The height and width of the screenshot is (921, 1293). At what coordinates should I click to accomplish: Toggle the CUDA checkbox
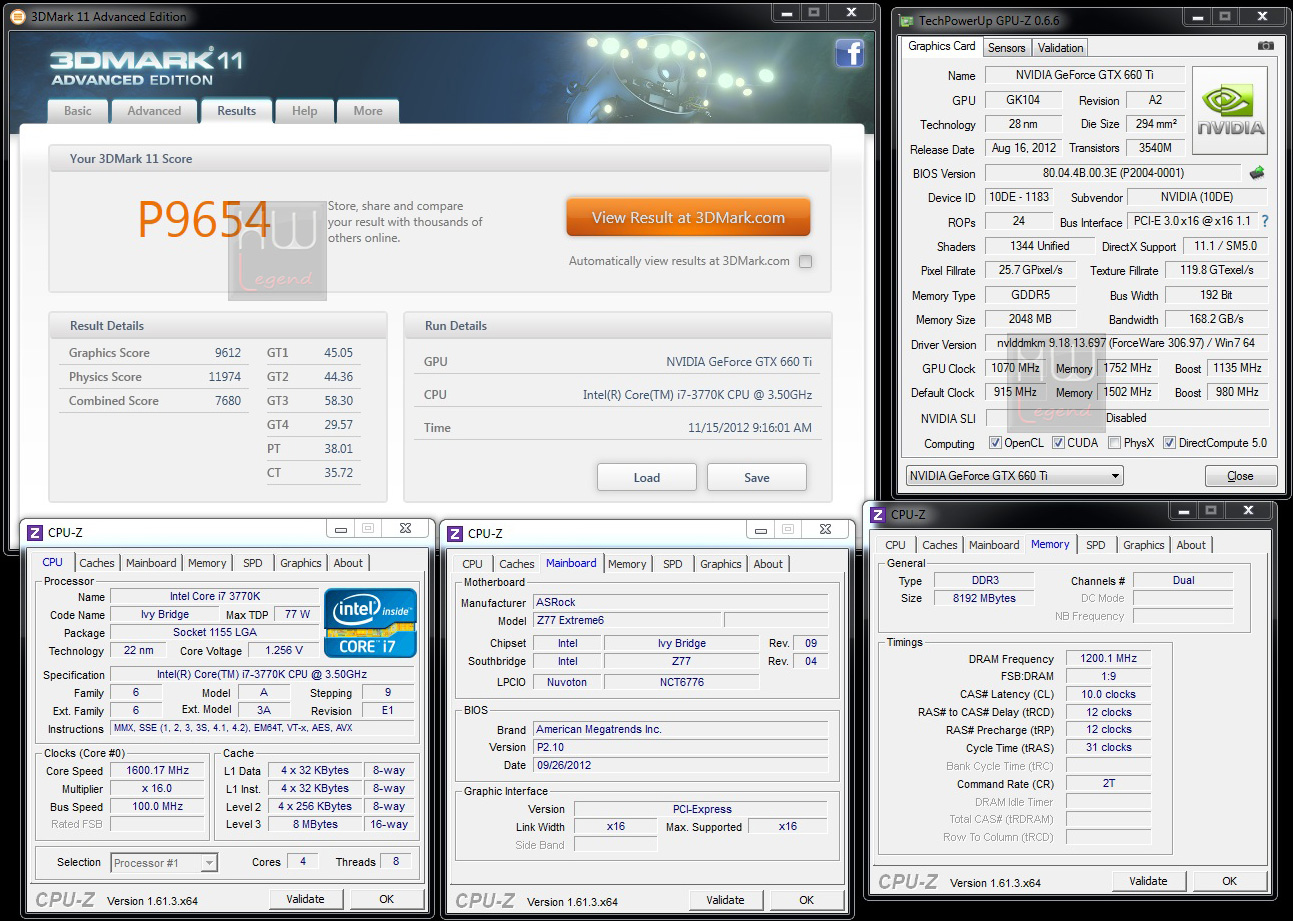click(x=1058, y=443)
